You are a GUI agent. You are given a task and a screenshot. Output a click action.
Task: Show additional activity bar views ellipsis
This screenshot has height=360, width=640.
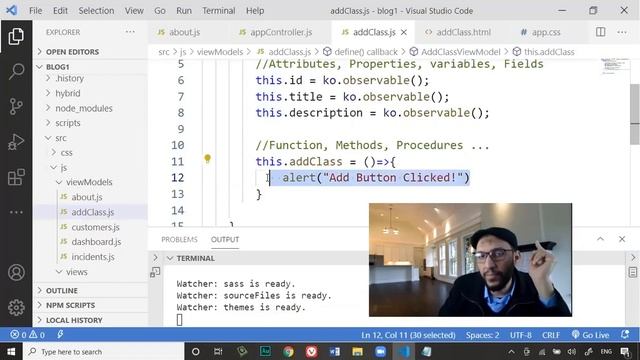pyautogui.click(x=16, y=212)
